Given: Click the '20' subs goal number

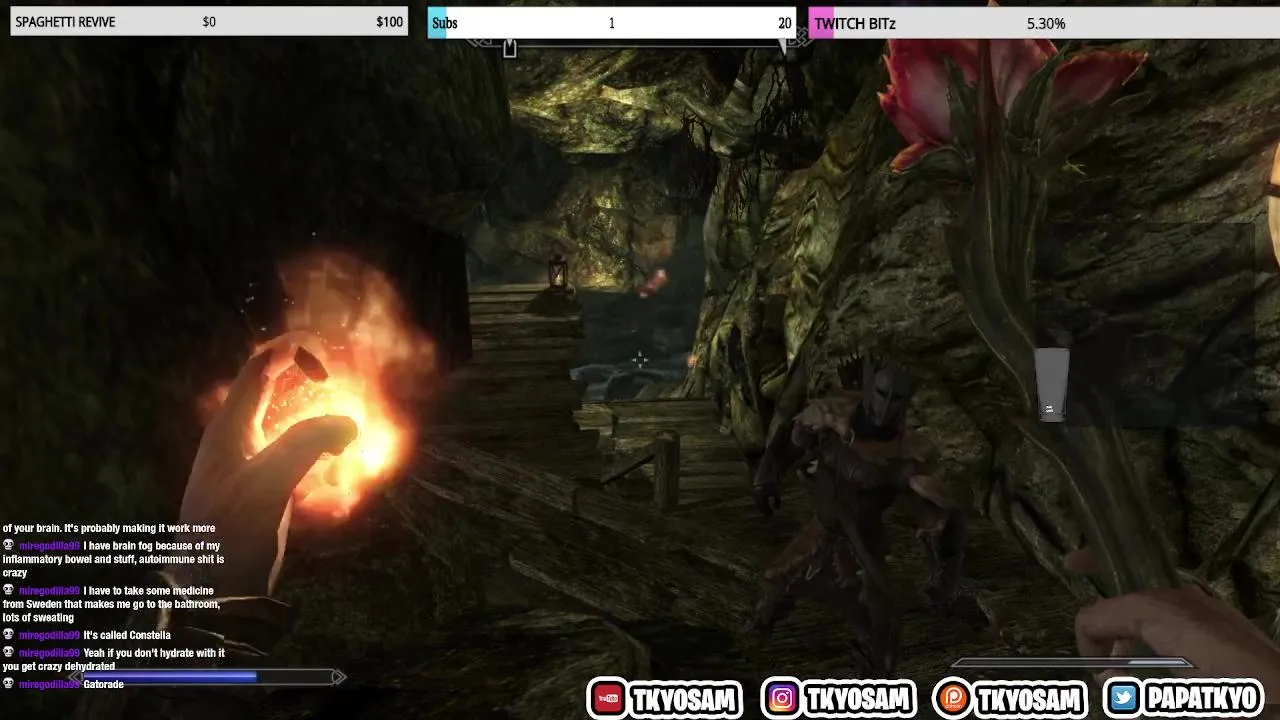Looking at the screenshot, I should click(x=784, y=23).
